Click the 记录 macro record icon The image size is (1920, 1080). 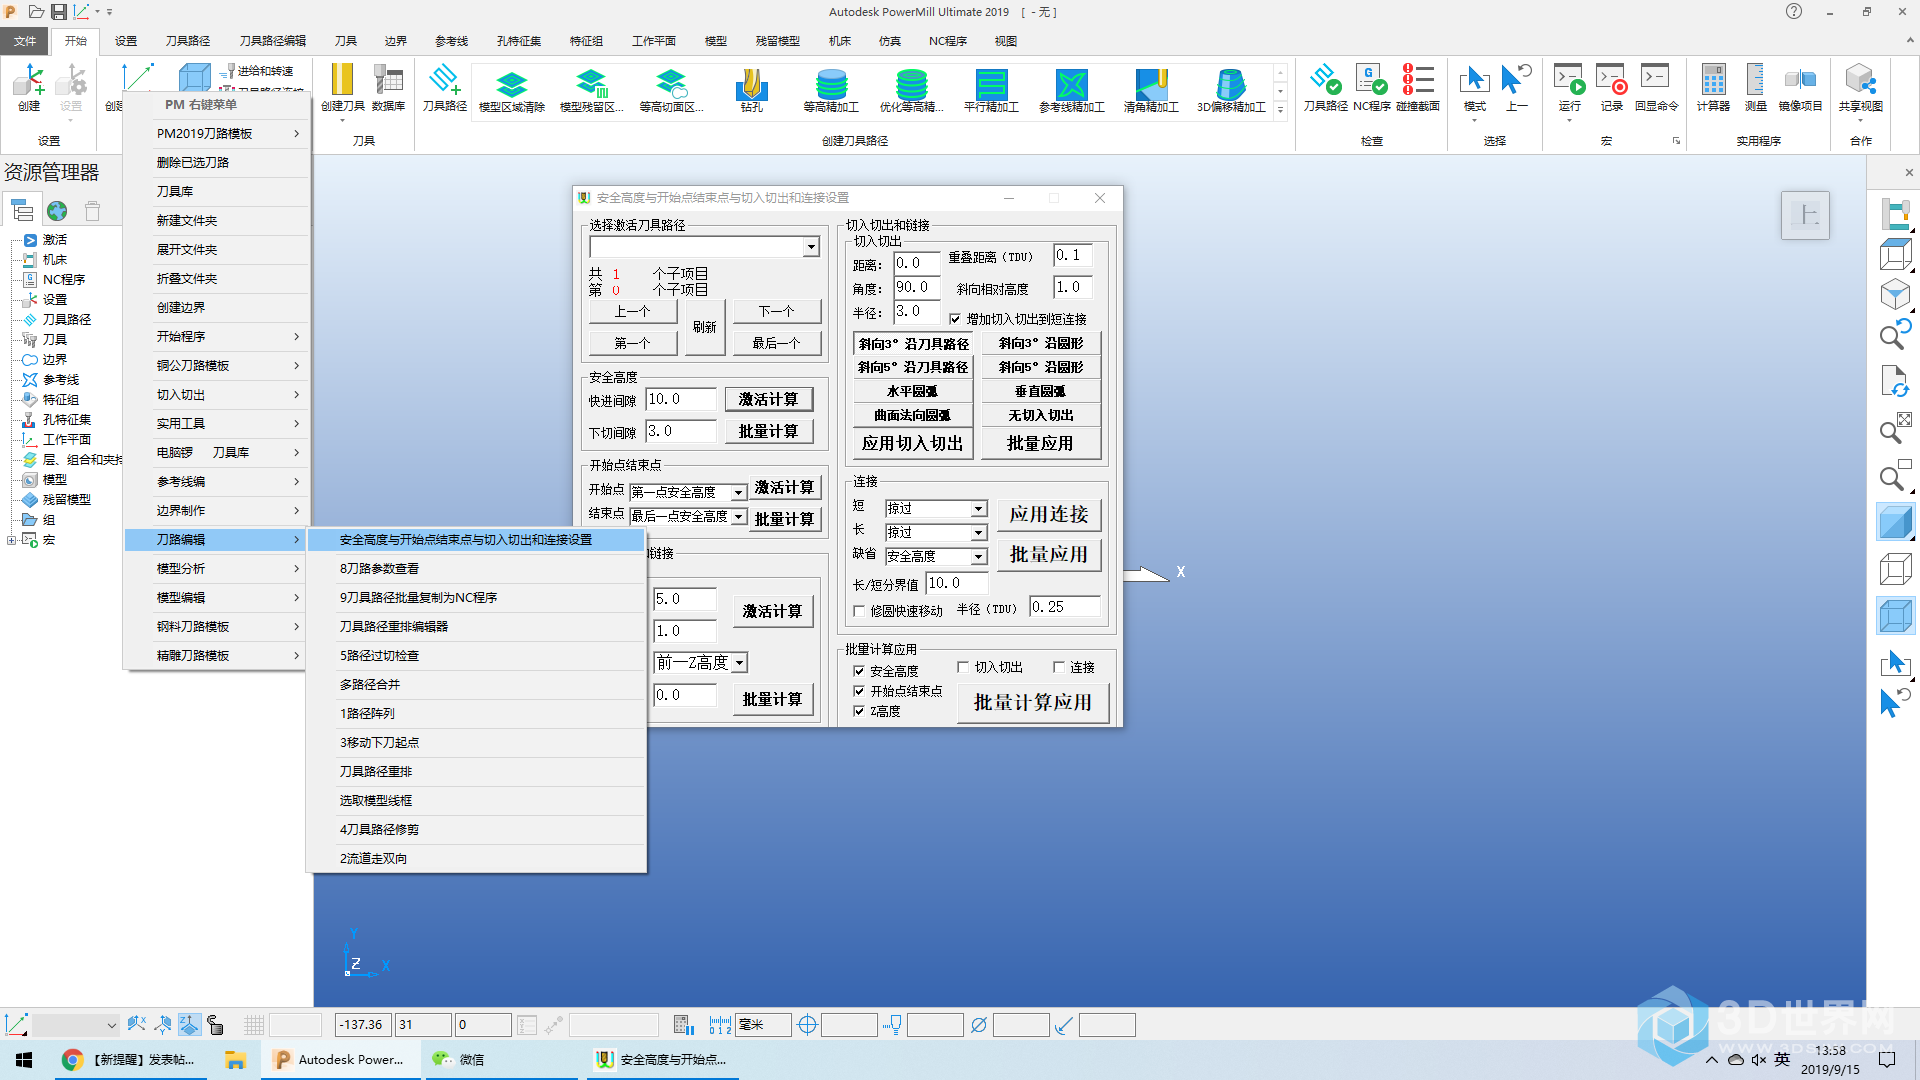click(1611, 88)
